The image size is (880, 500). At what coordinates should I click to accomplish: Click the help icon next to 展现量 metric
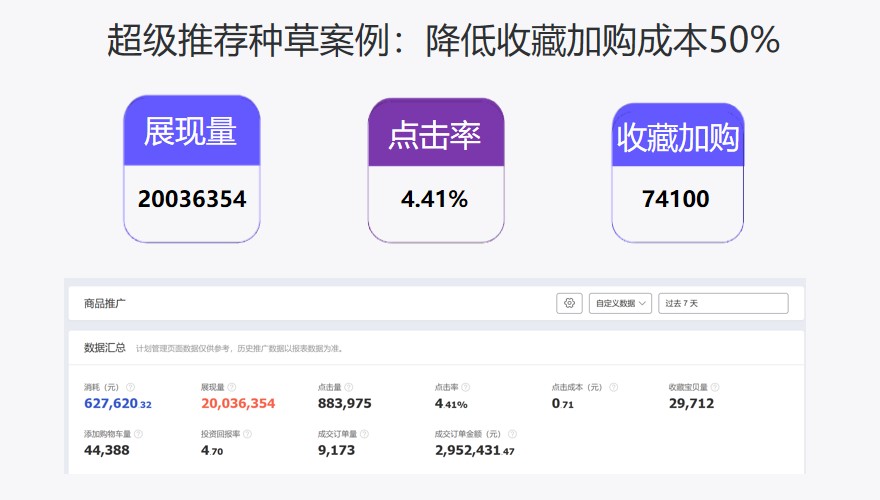point(231,387)
